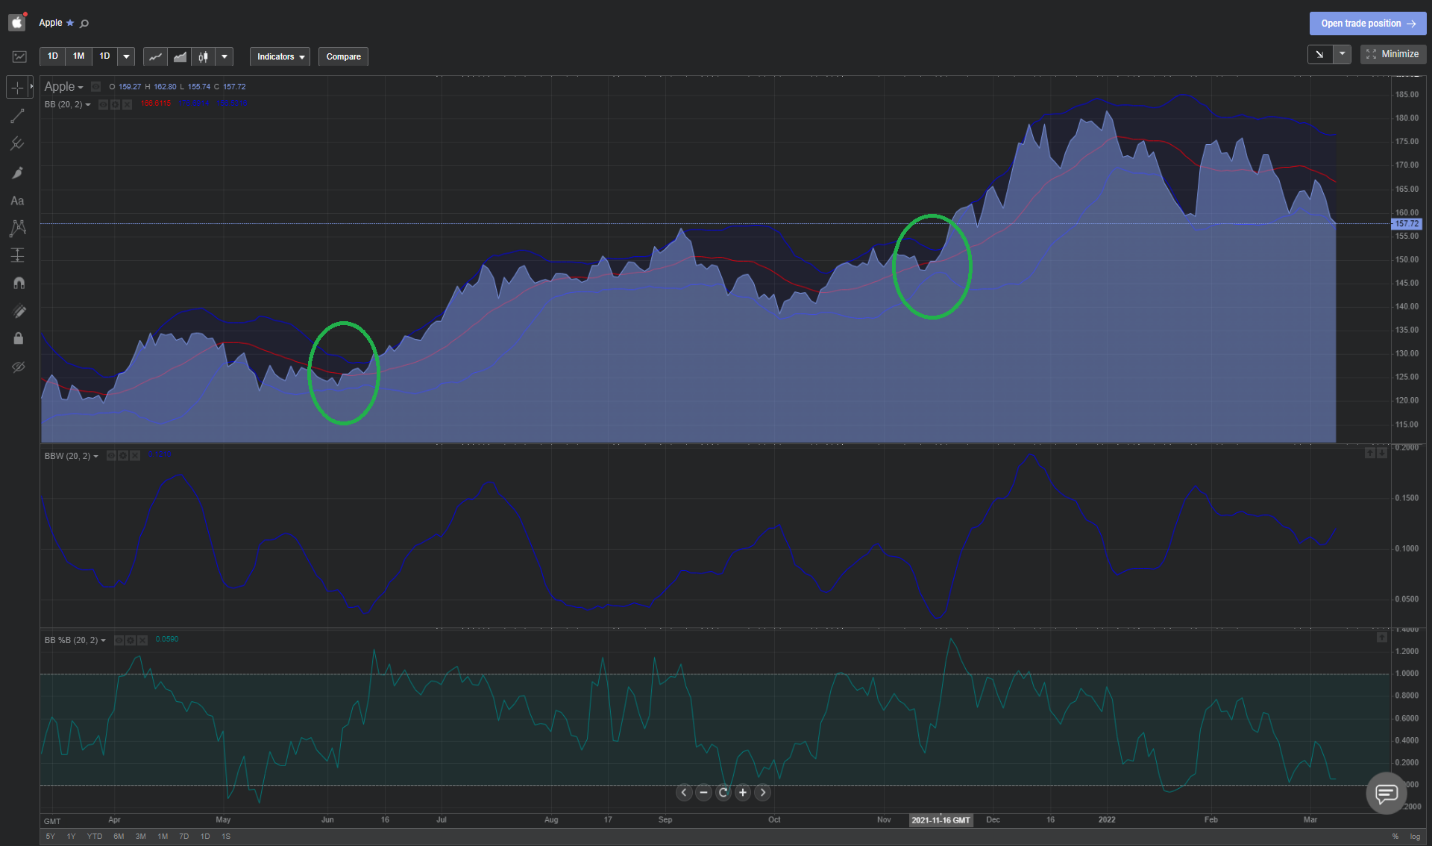Select the Aa text annotation tool

pyautogui.click(x=17, y=201)
